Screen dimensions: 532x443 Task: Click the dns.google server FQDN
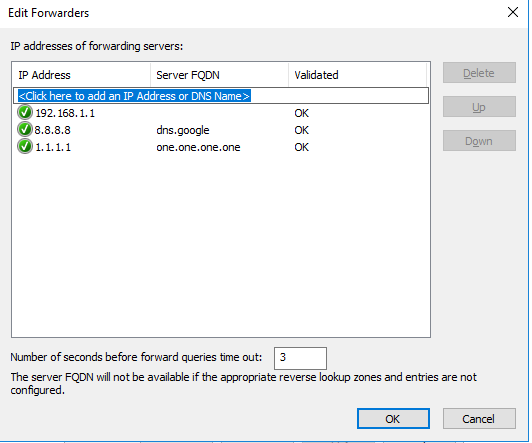coord(183,130)
